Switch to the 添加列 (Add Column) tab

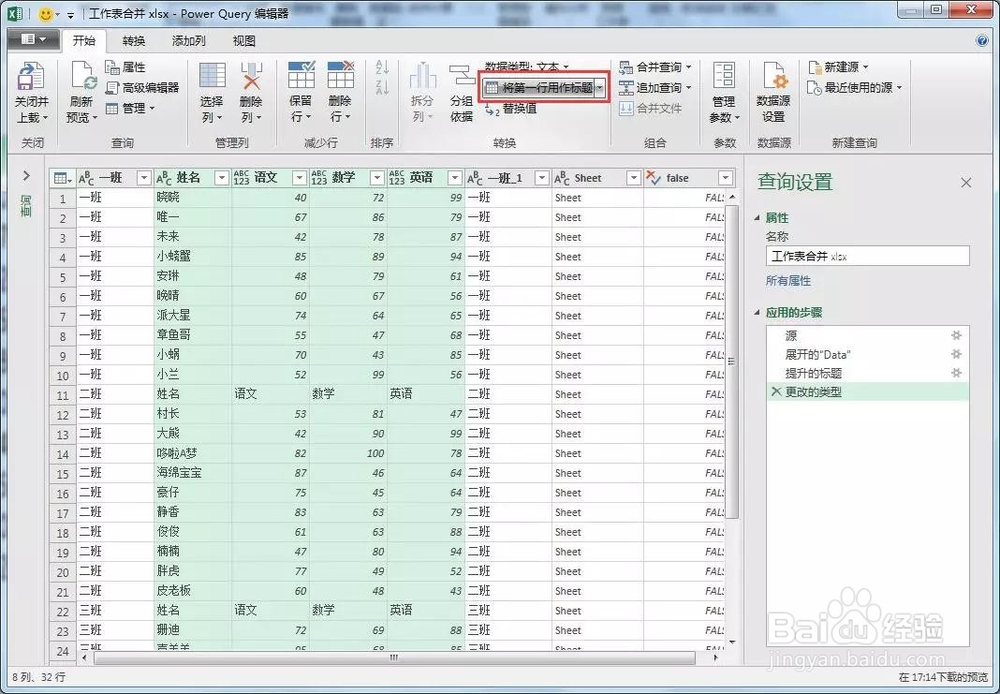click(189, 41)
